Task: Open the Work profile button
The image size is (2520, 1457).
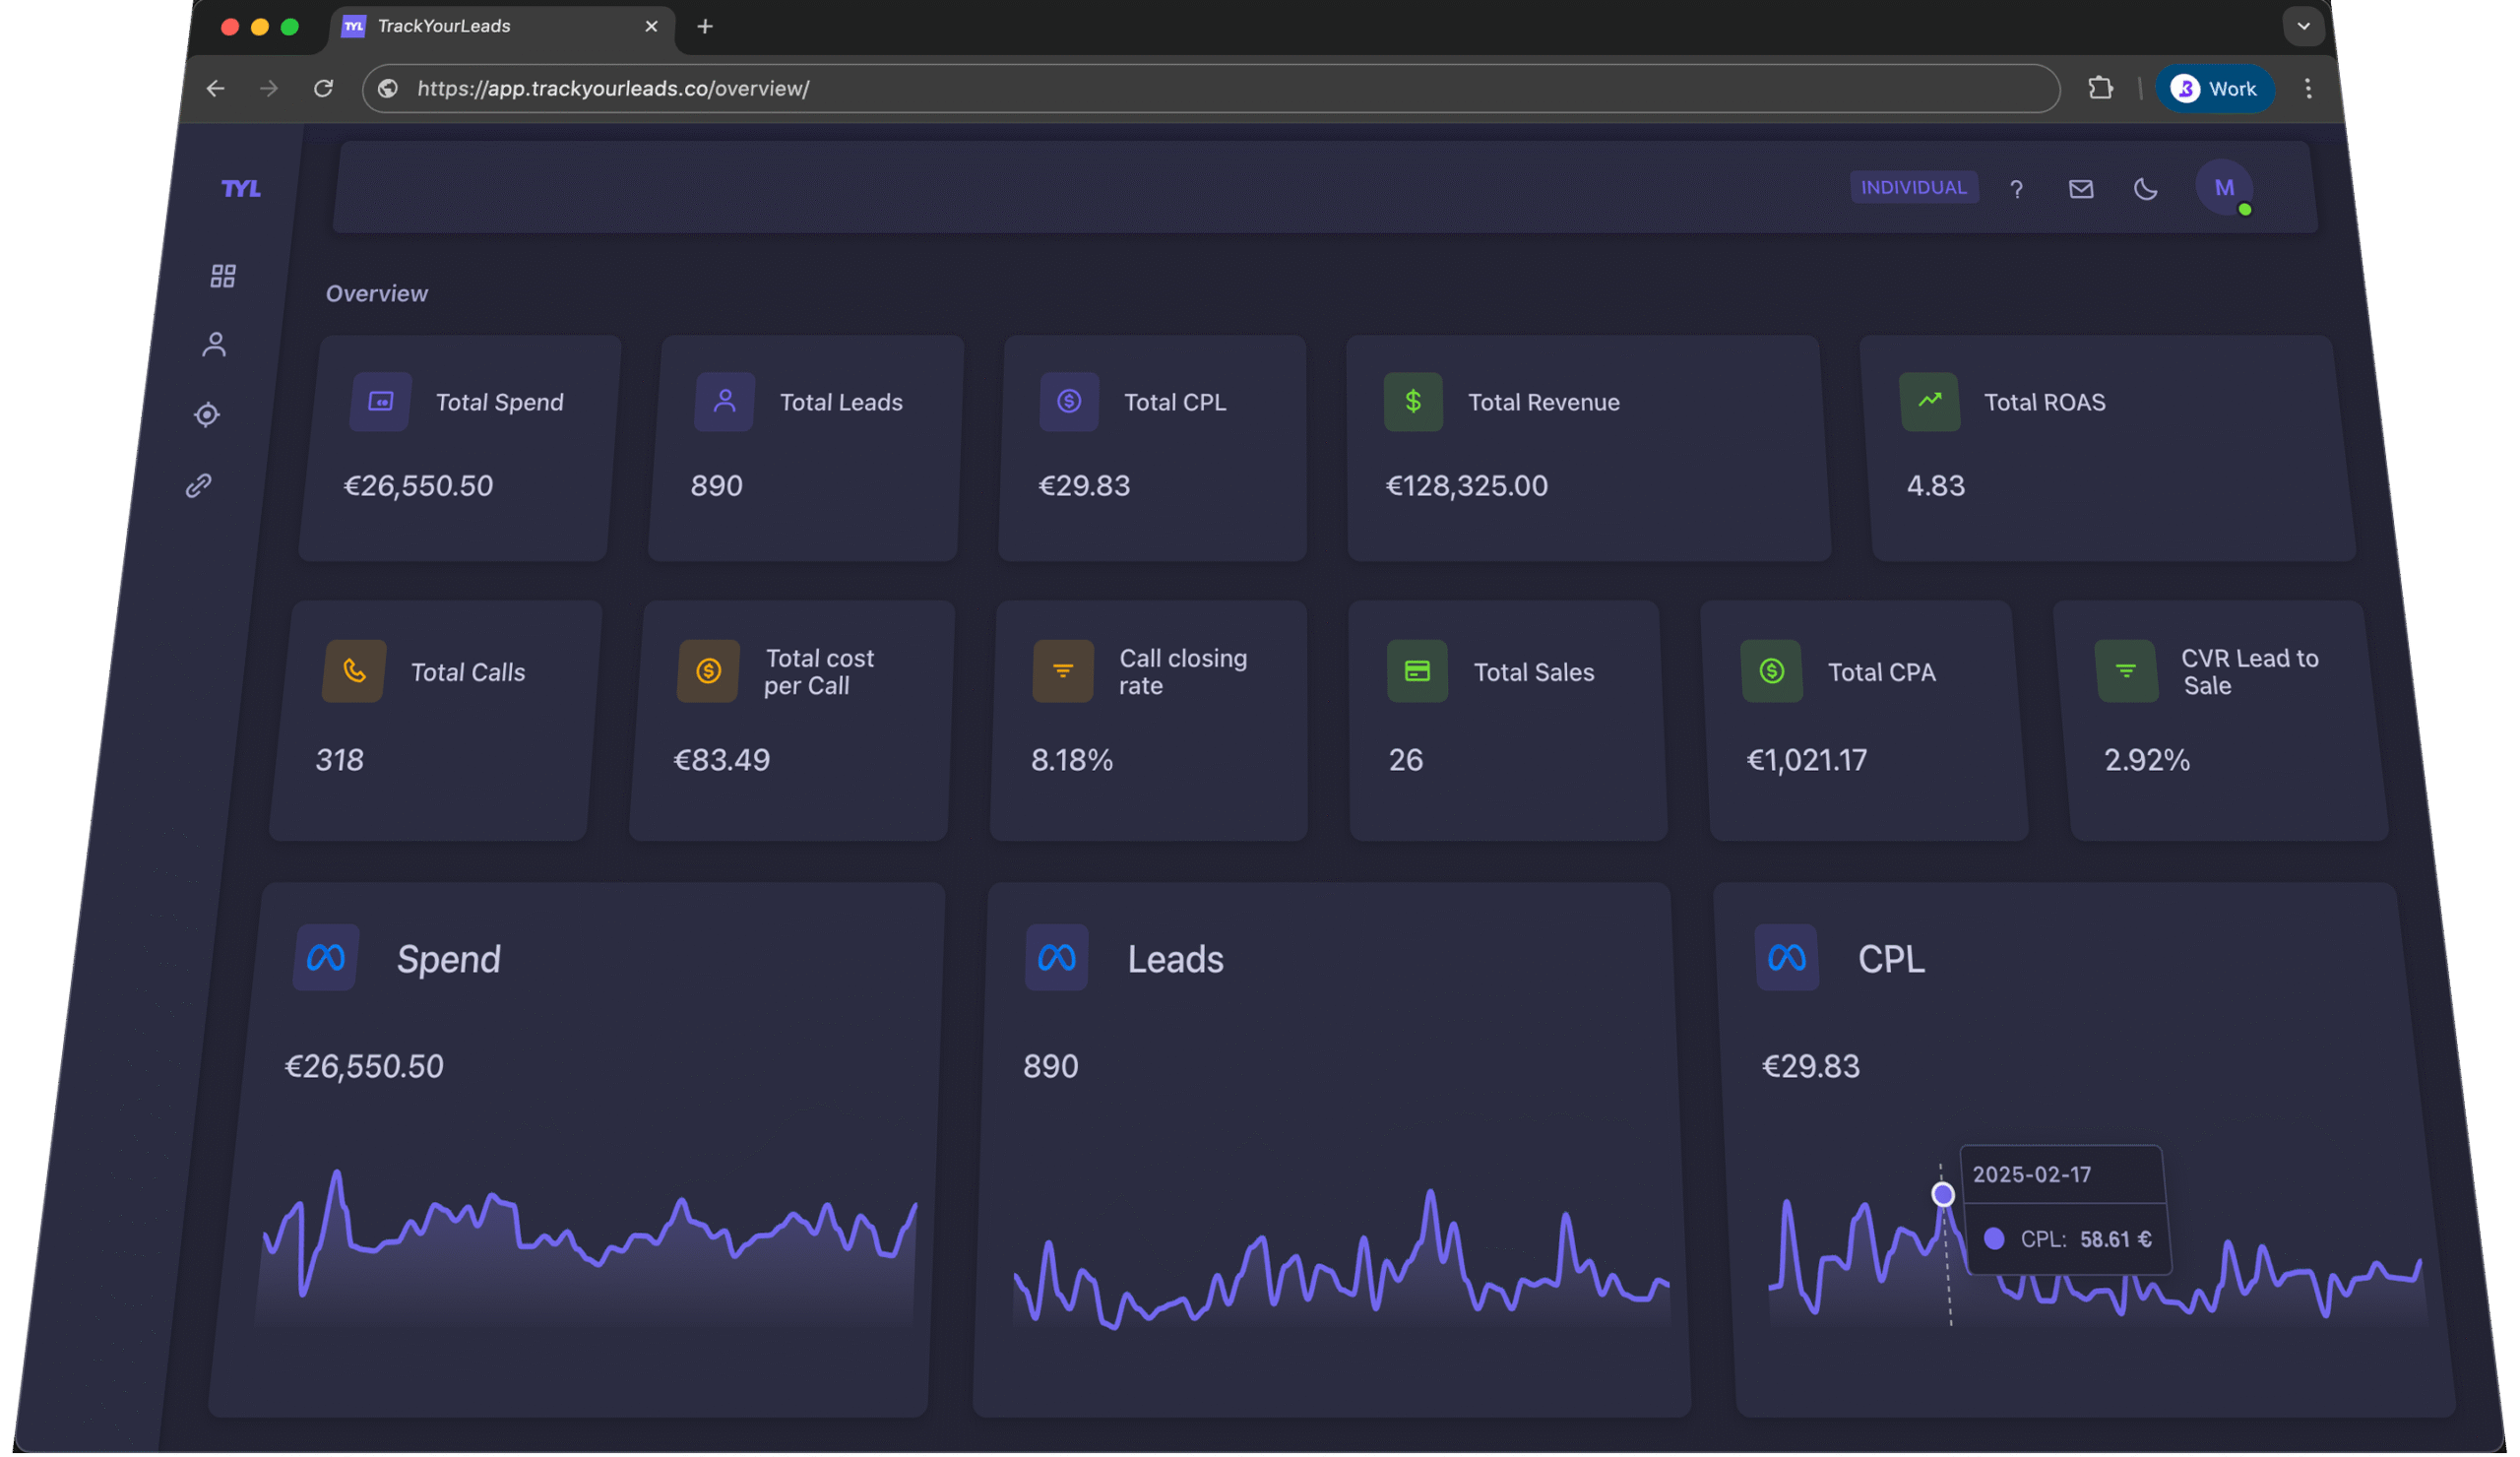Action: tap(2214, 88)
